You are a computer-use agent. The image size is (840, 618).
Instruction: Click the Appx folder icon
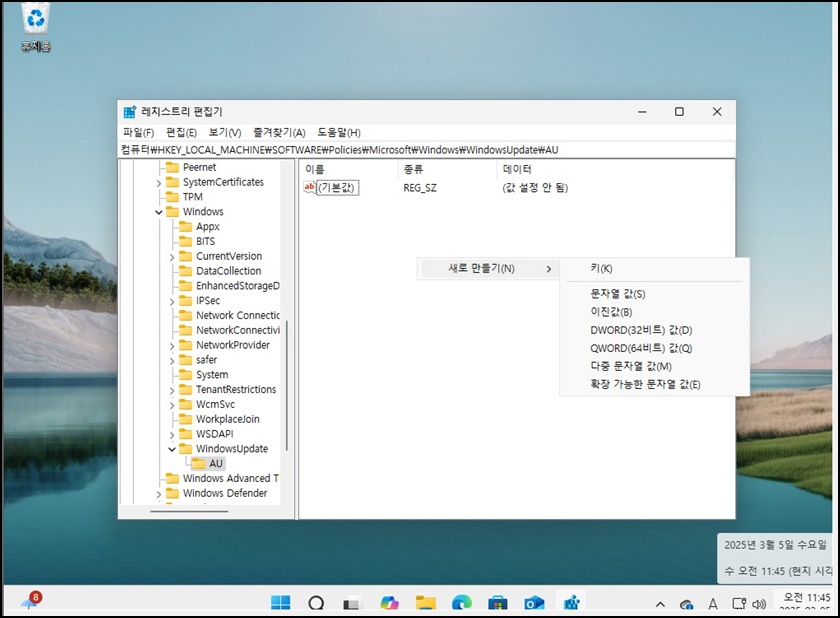click(185, 227)
